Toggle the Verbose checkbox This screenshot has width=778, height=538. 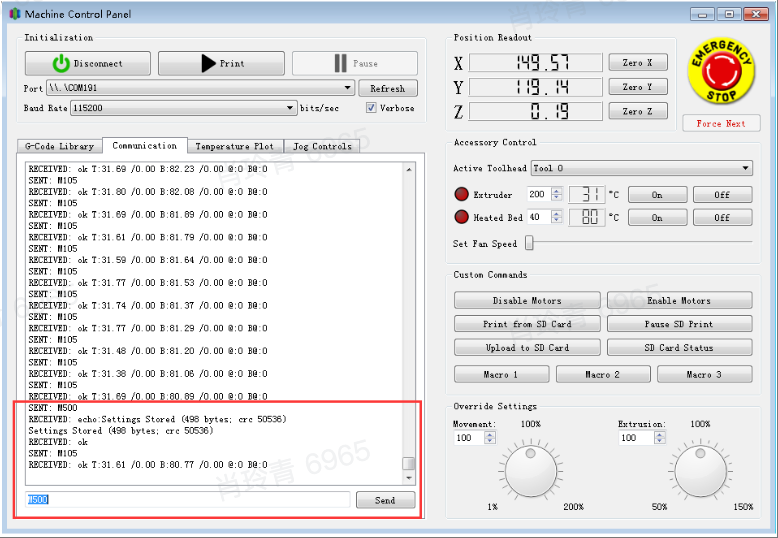371,108
